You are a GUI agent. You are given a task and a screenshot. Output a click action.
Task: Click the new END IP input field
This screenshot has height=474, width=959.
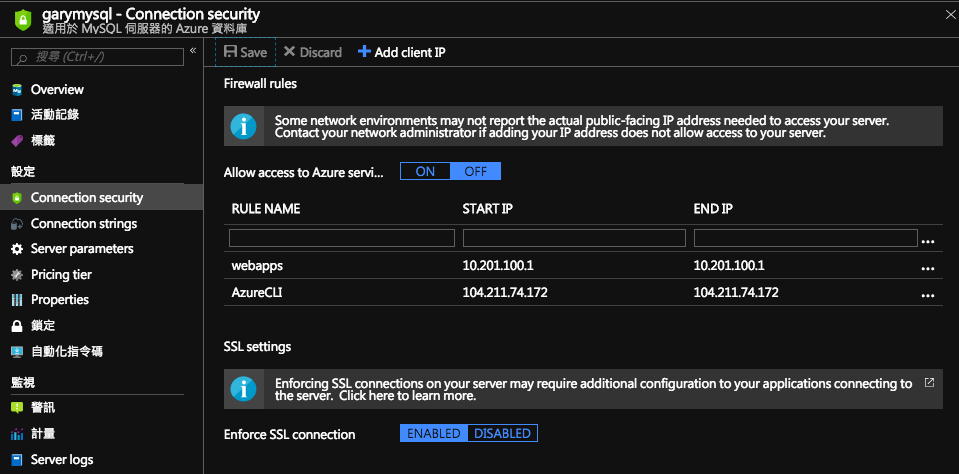805,238
